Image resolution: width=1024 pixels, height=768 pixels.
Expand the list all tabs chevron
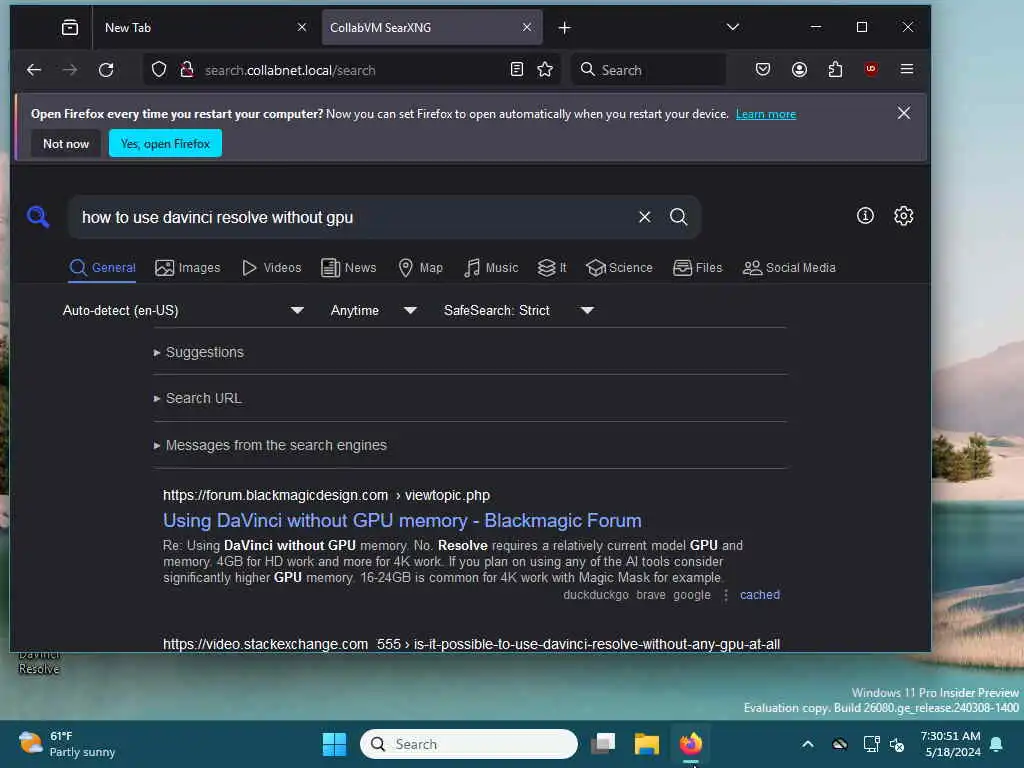(x=733, y=27)
